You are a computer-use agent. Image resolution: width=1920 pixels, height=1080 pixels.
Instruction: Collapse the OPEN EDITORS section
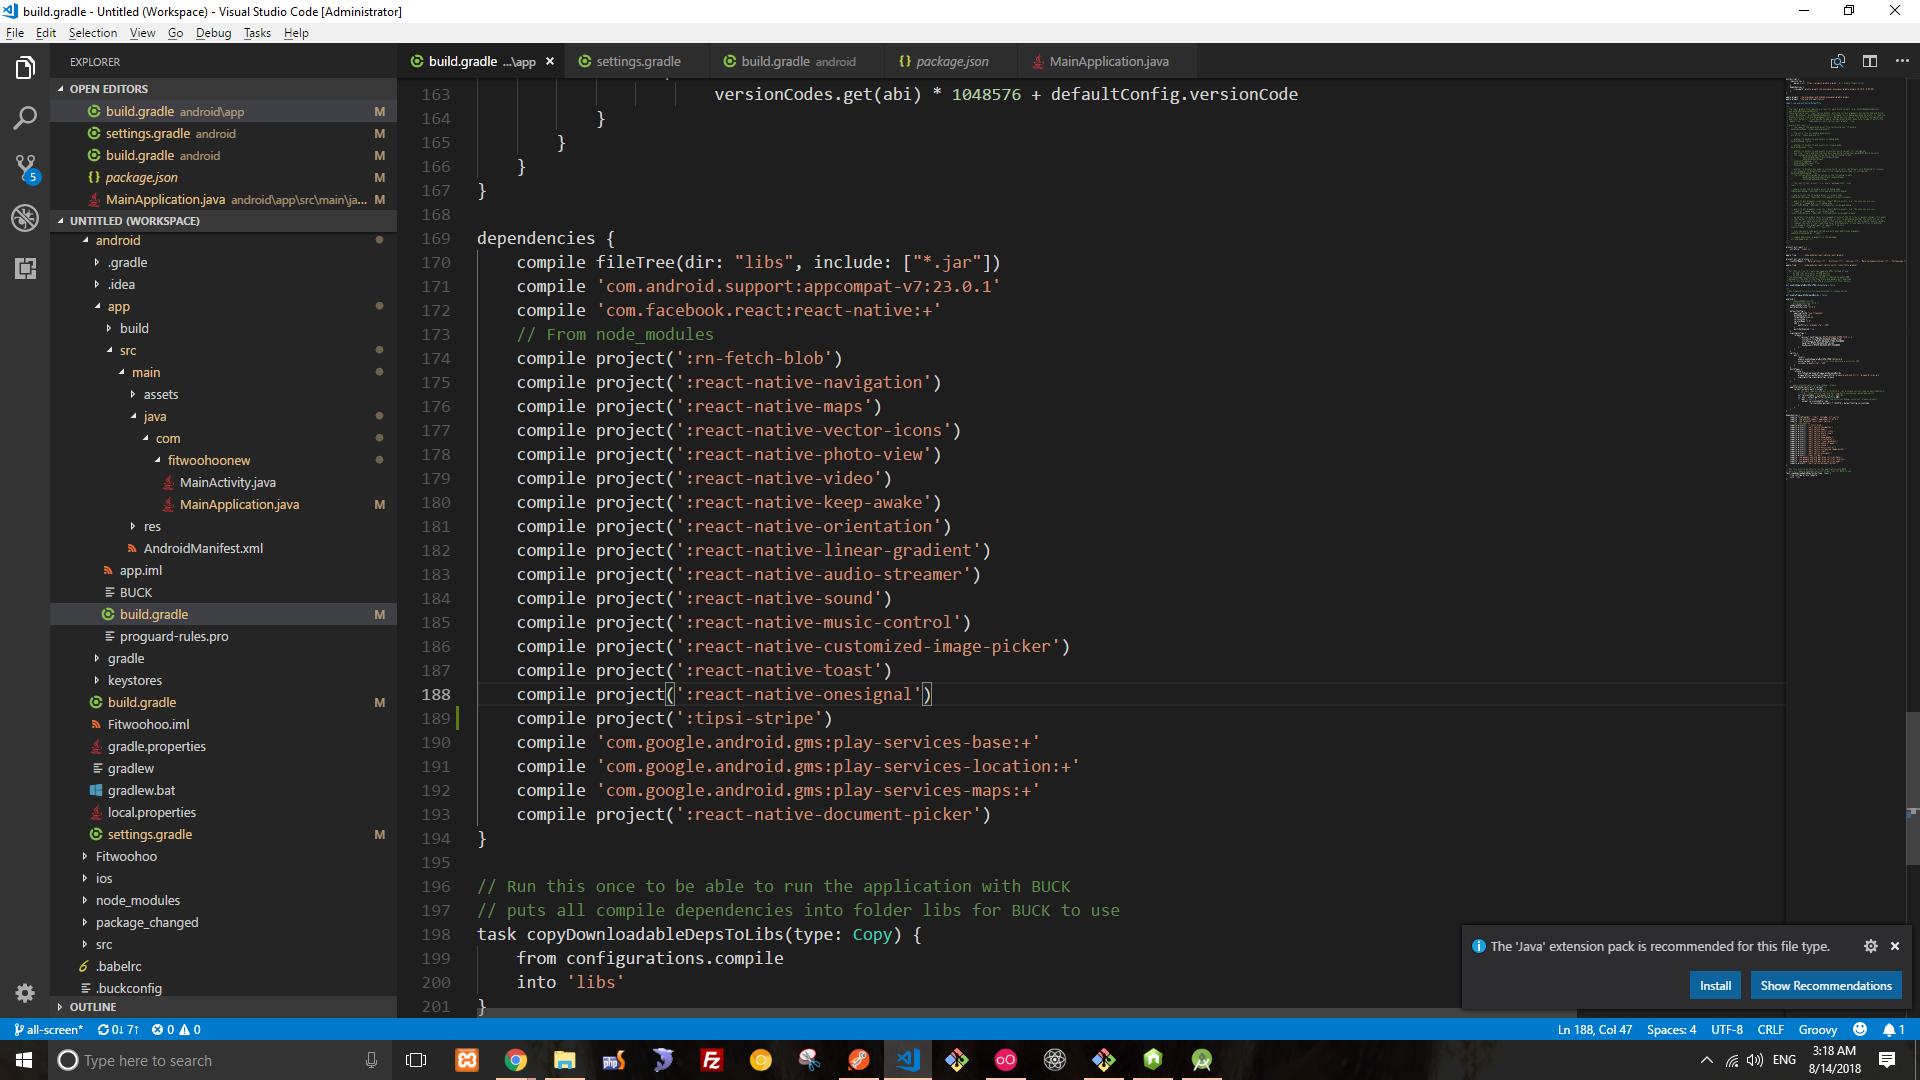pyautogui.click(x=110, y=88)
